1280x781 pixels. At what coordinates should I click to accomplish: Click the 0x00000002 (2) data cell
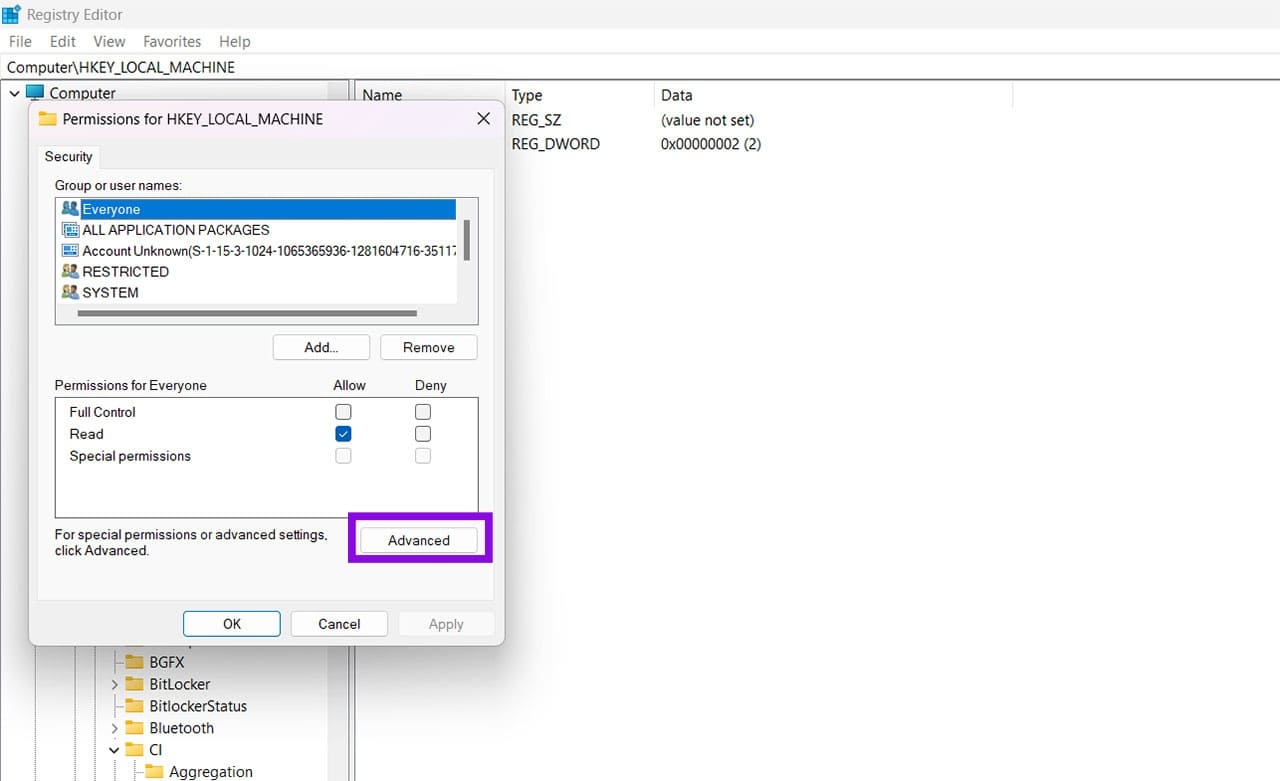pyautogui.click(x=711, y=144)
